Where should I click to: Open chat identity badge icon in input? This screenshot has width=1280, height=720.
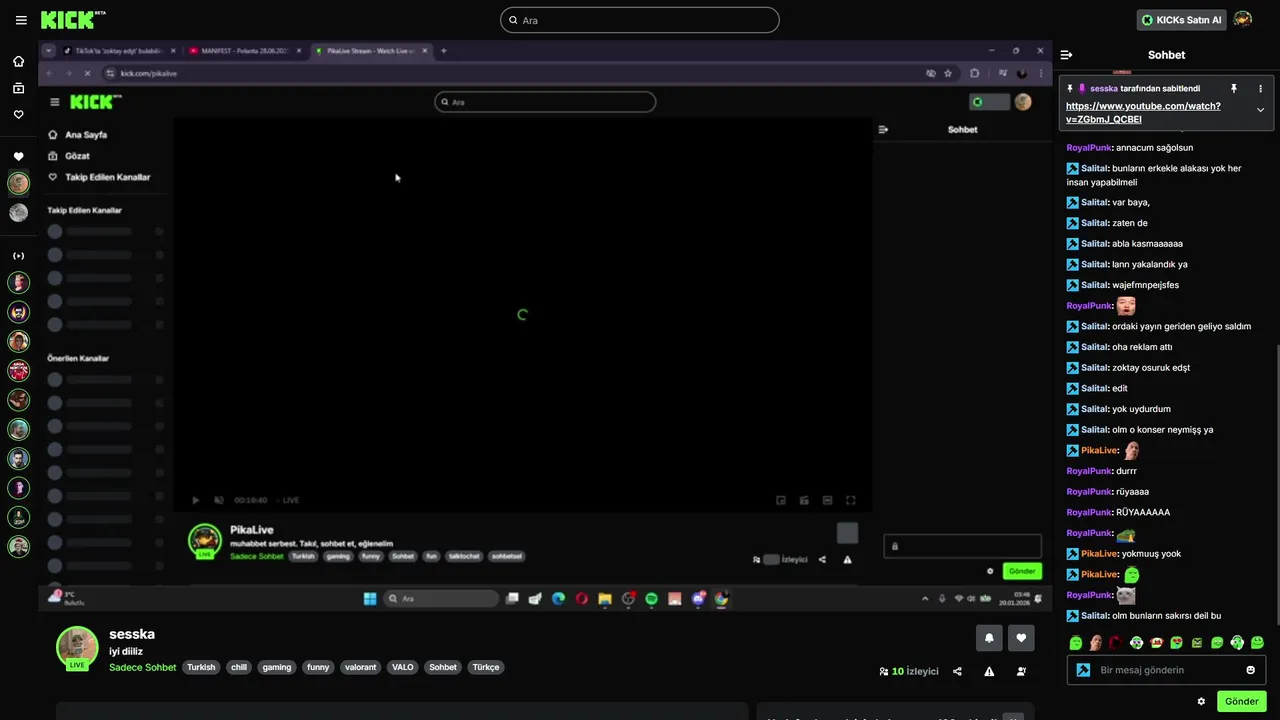click(1083, 670)
